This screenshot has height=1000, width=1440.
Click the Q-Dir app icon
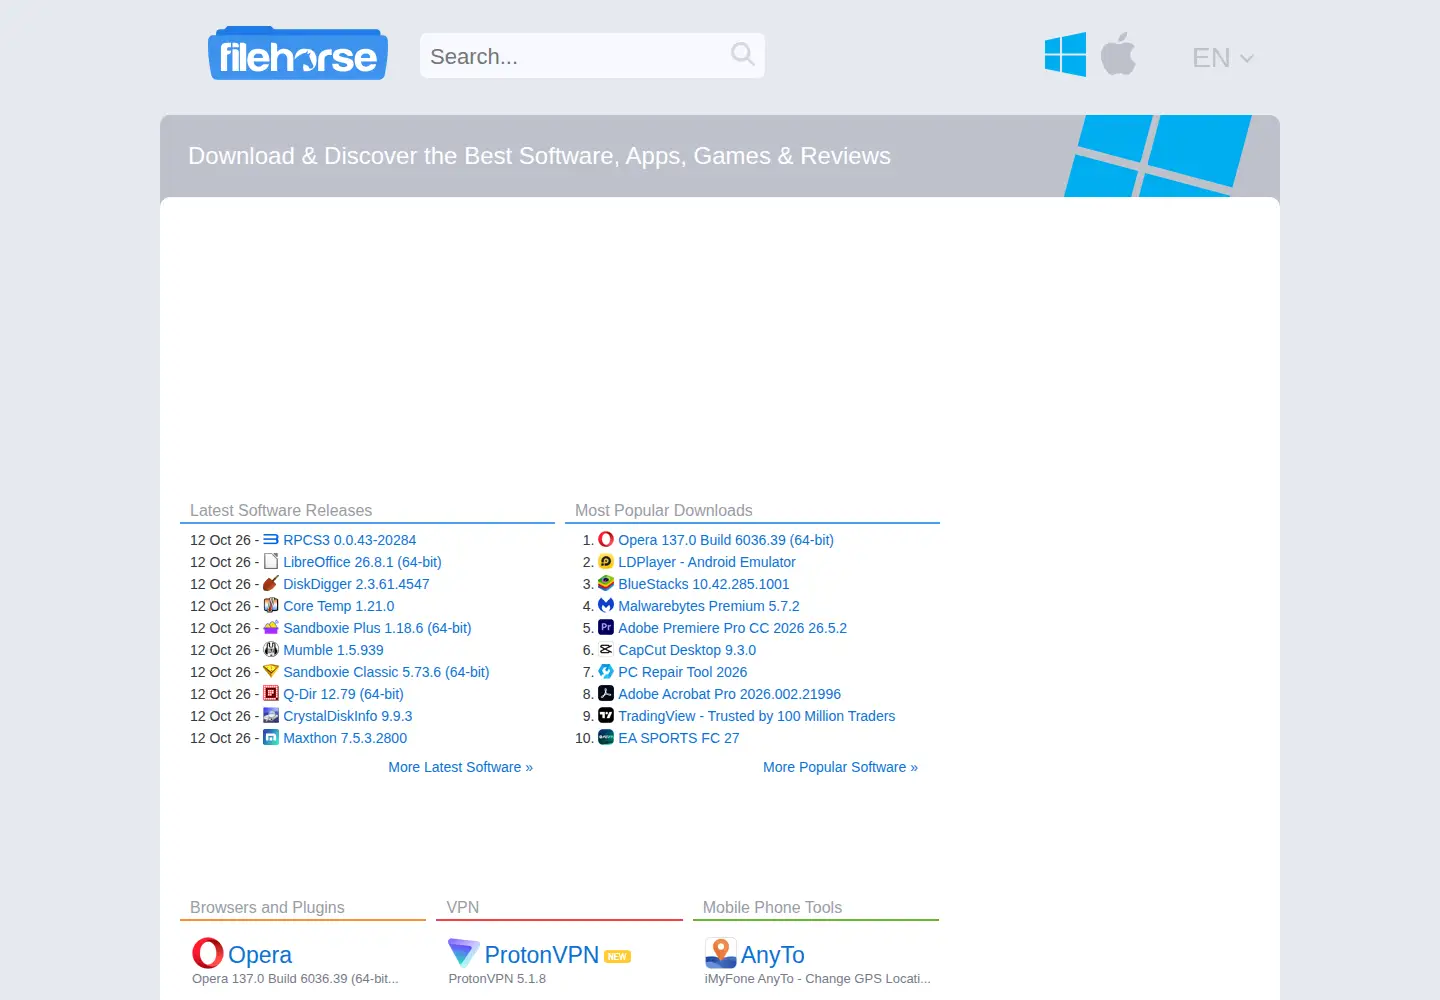tap(271, 693)
